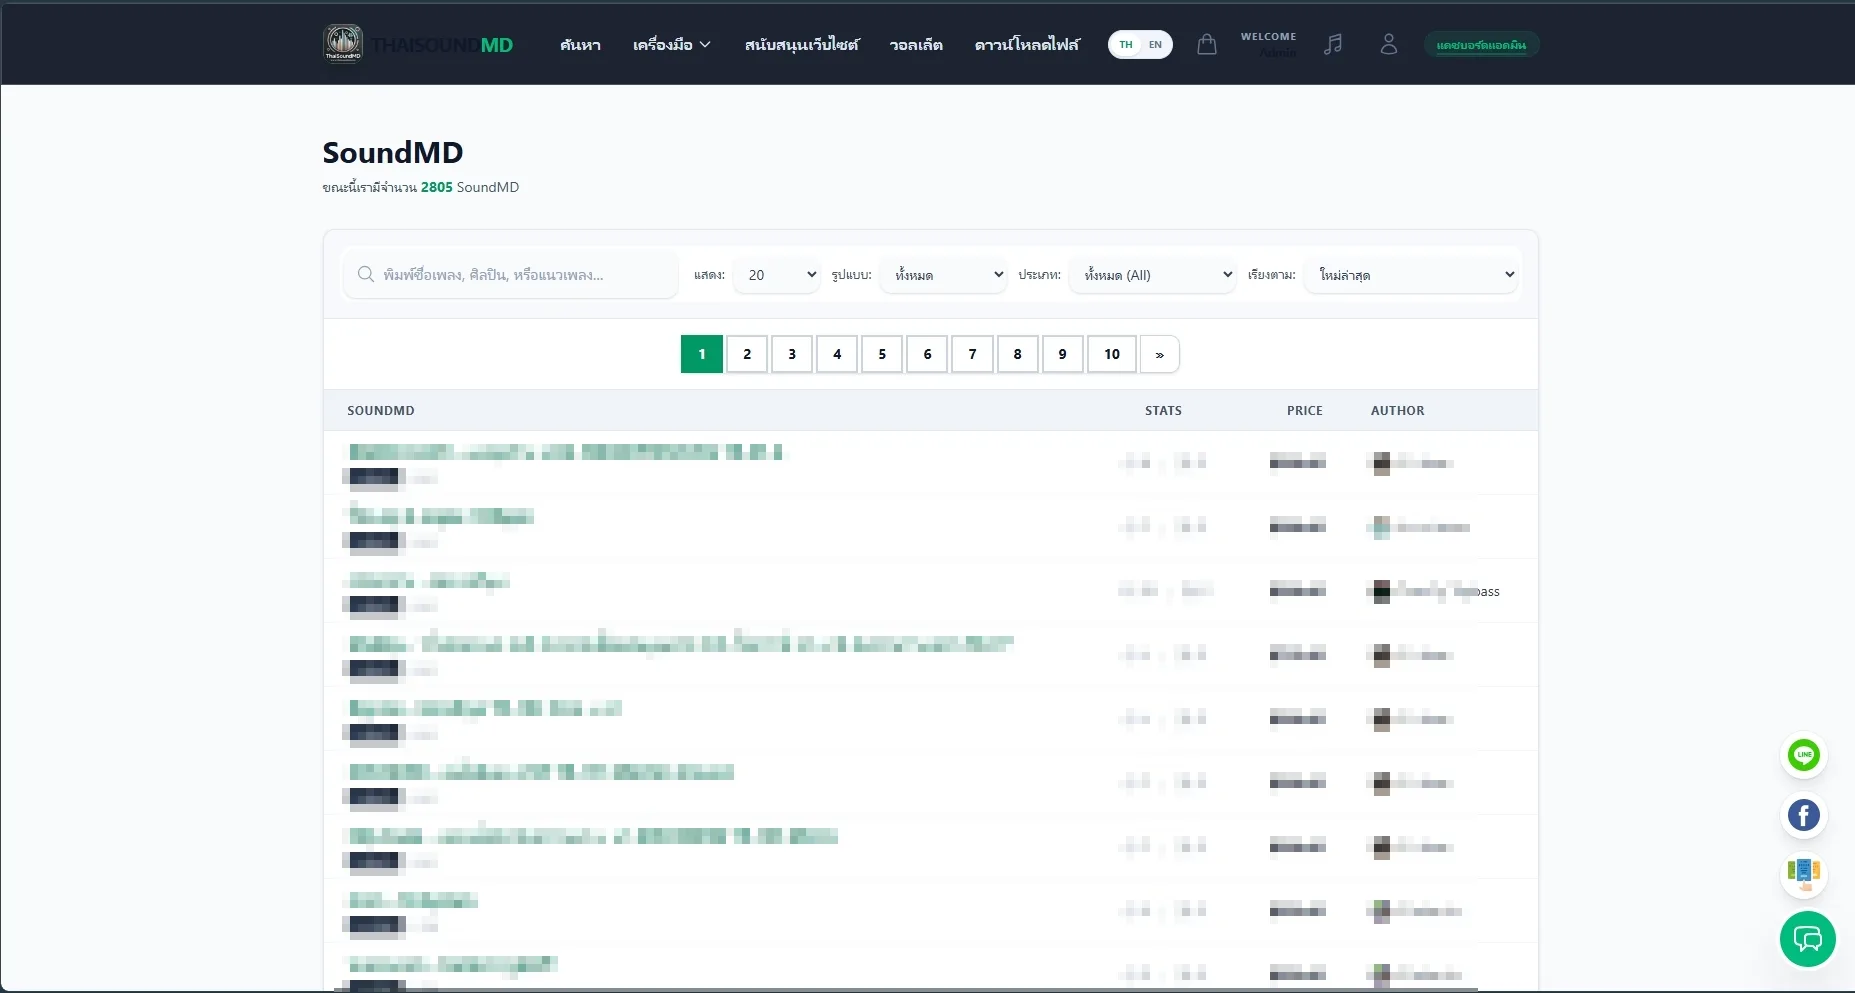This screenshot has height=993, width=1855.
Task: Open the เรียงตาม sort dropdown
Action: pyautogui.click(x=1411, y=274)
